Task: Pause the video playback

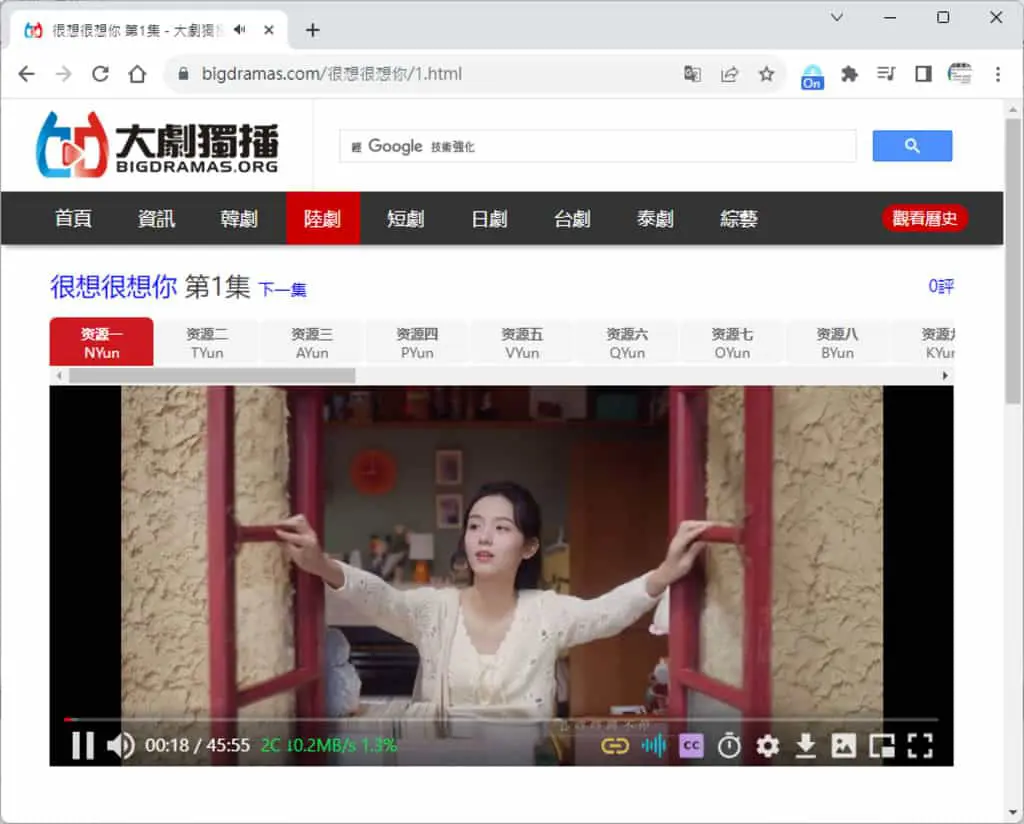Action: 82,745
